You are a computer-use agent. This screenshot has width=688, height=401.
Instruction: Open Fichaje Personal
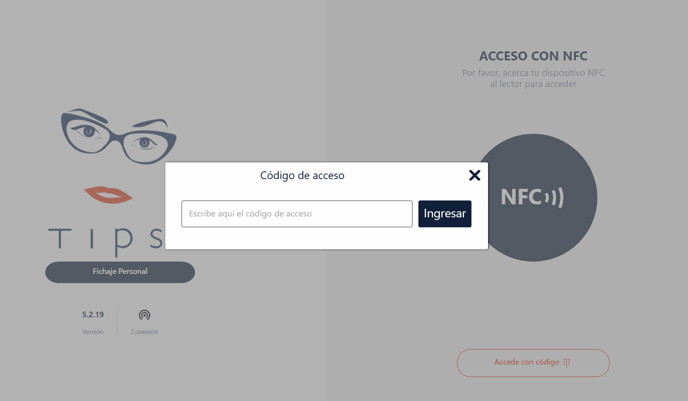120,272
